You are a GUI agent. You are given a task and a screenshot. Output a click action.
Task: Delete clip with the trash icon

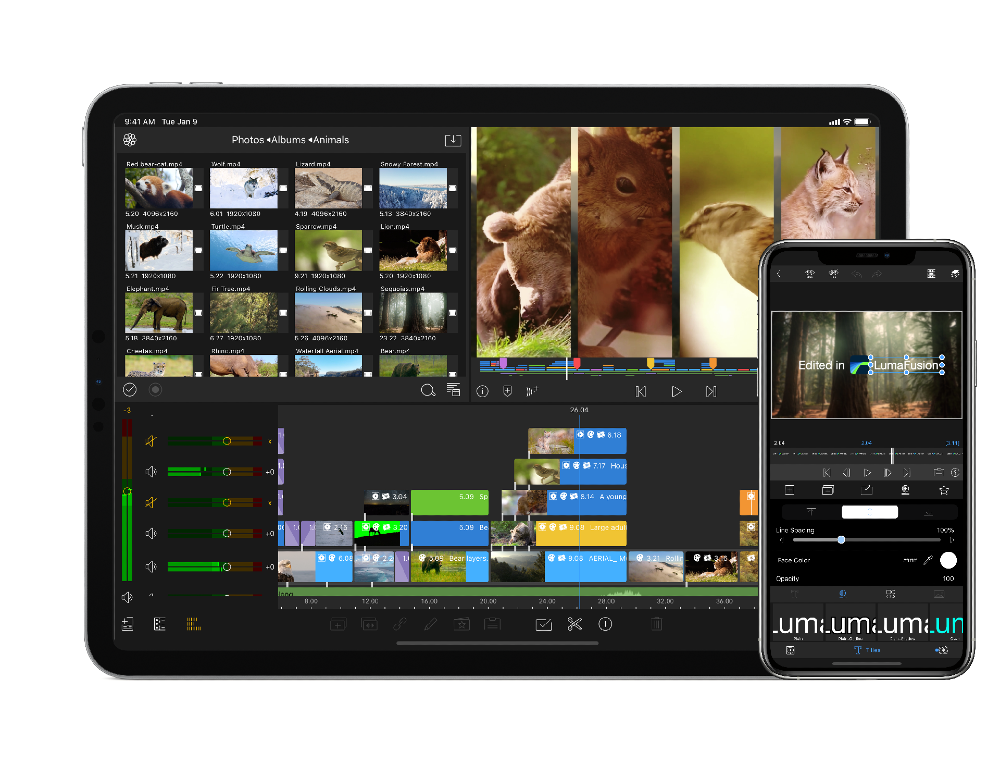pos(656,624)
